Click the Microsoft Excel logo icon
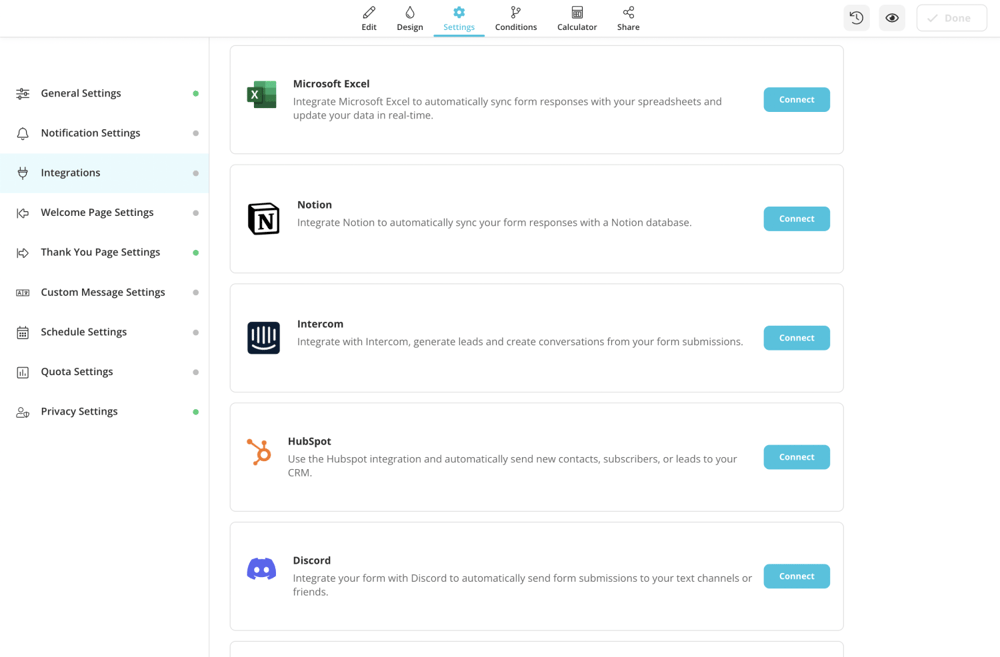Image resolution: width=1000 pixels, height=657 pixels. coord(262,95)
